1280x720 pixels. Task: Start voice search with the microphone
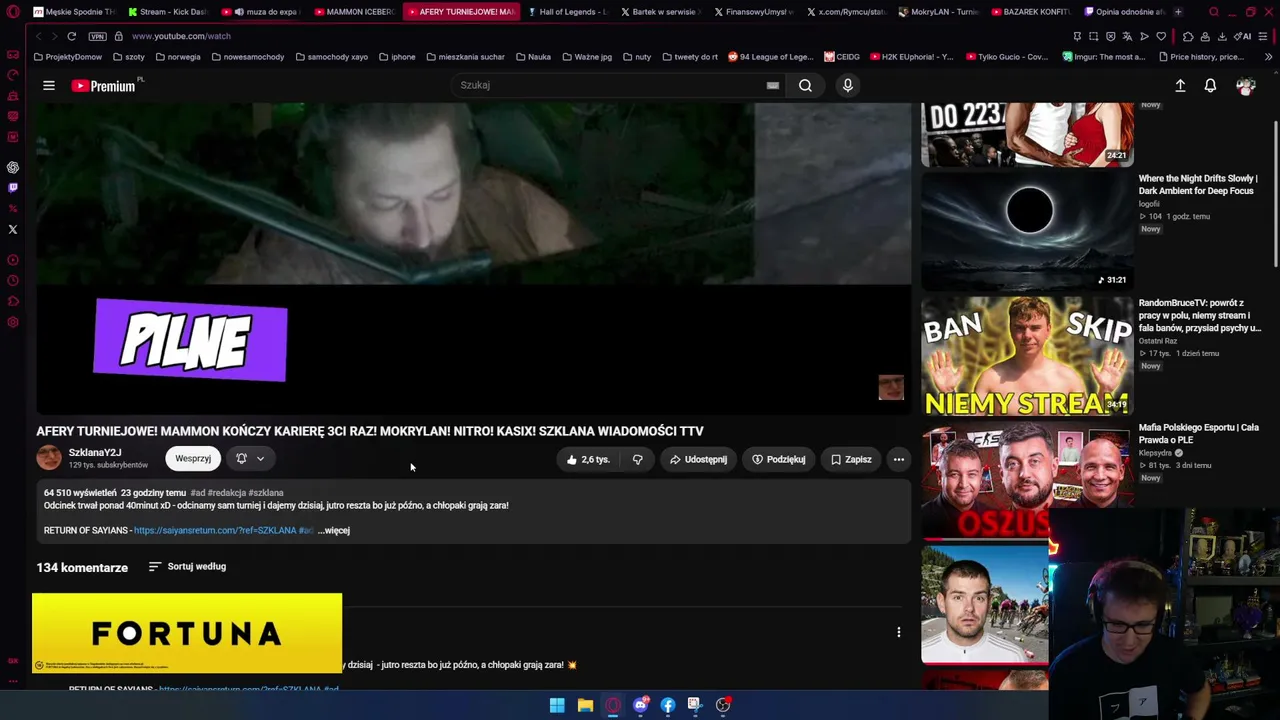[847, 86]
